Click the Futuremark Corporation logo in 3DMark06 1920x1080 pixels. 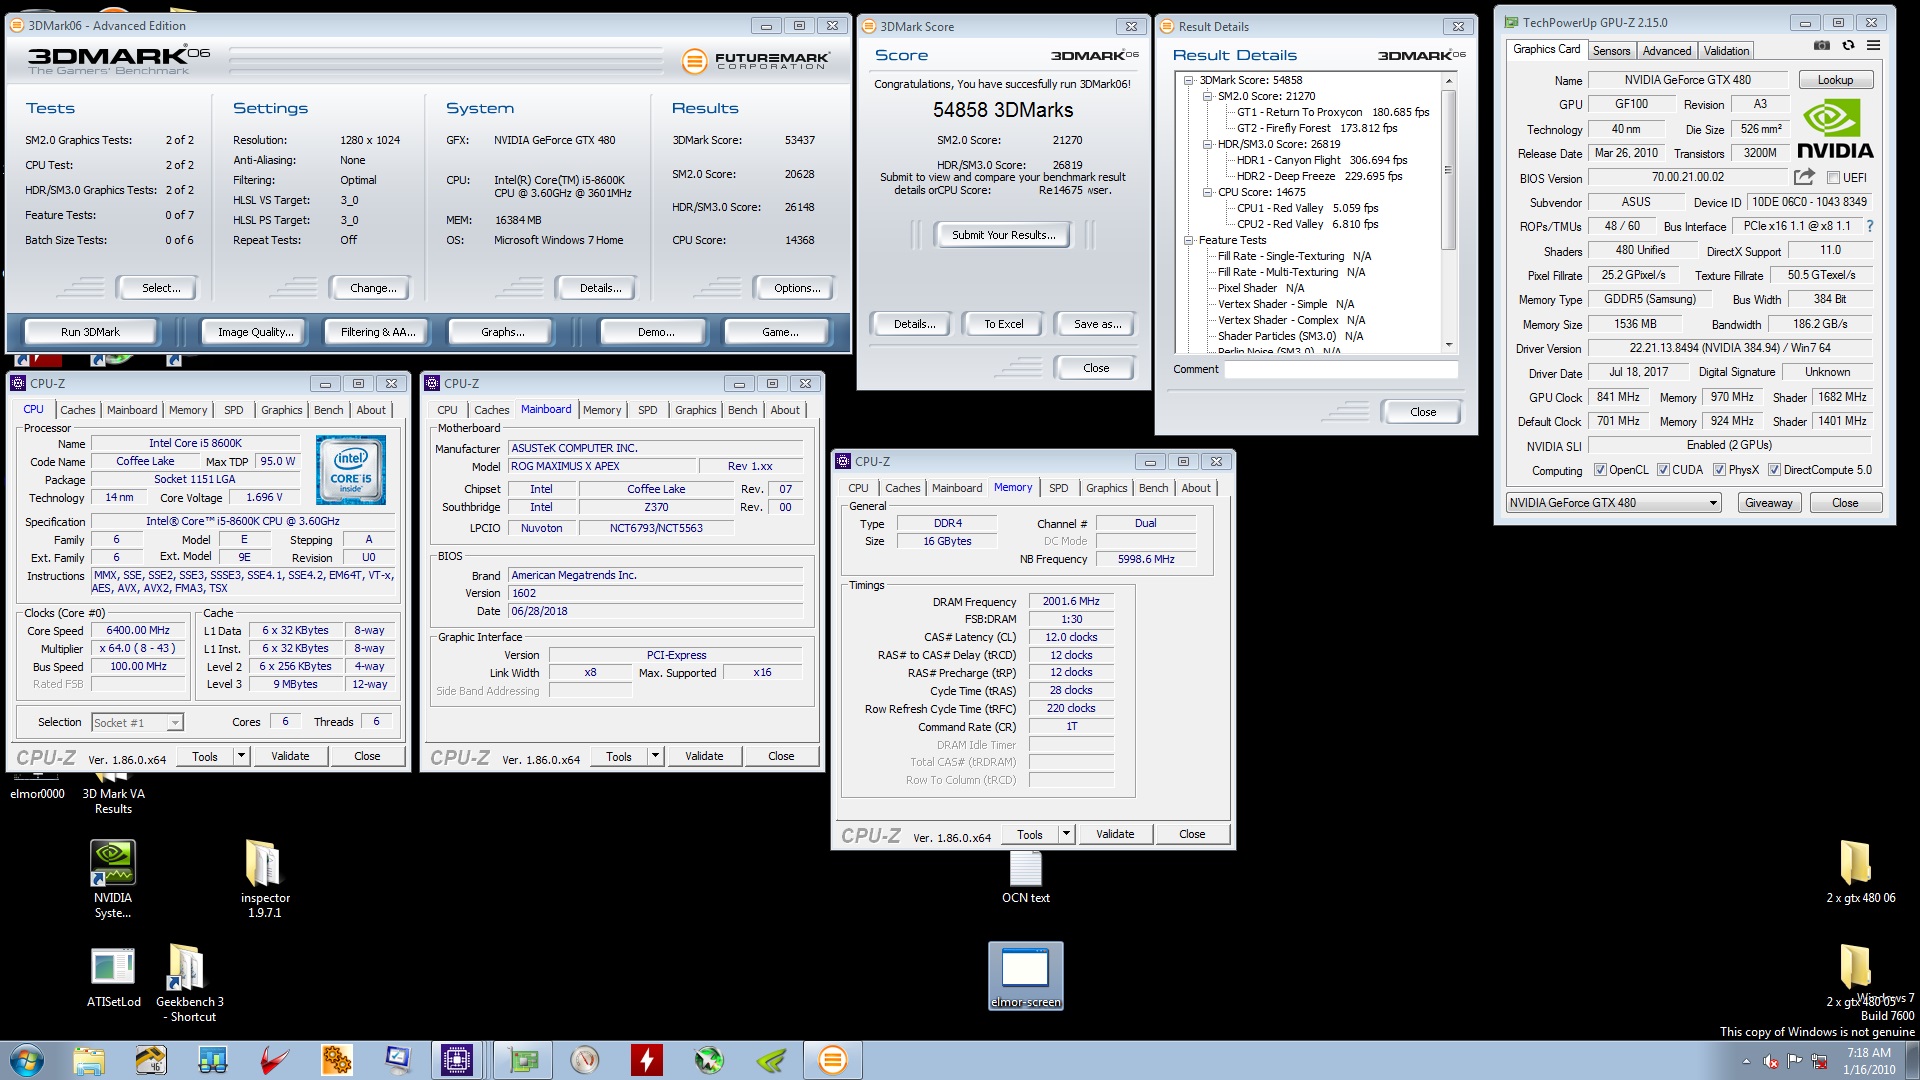pos(755,61)
